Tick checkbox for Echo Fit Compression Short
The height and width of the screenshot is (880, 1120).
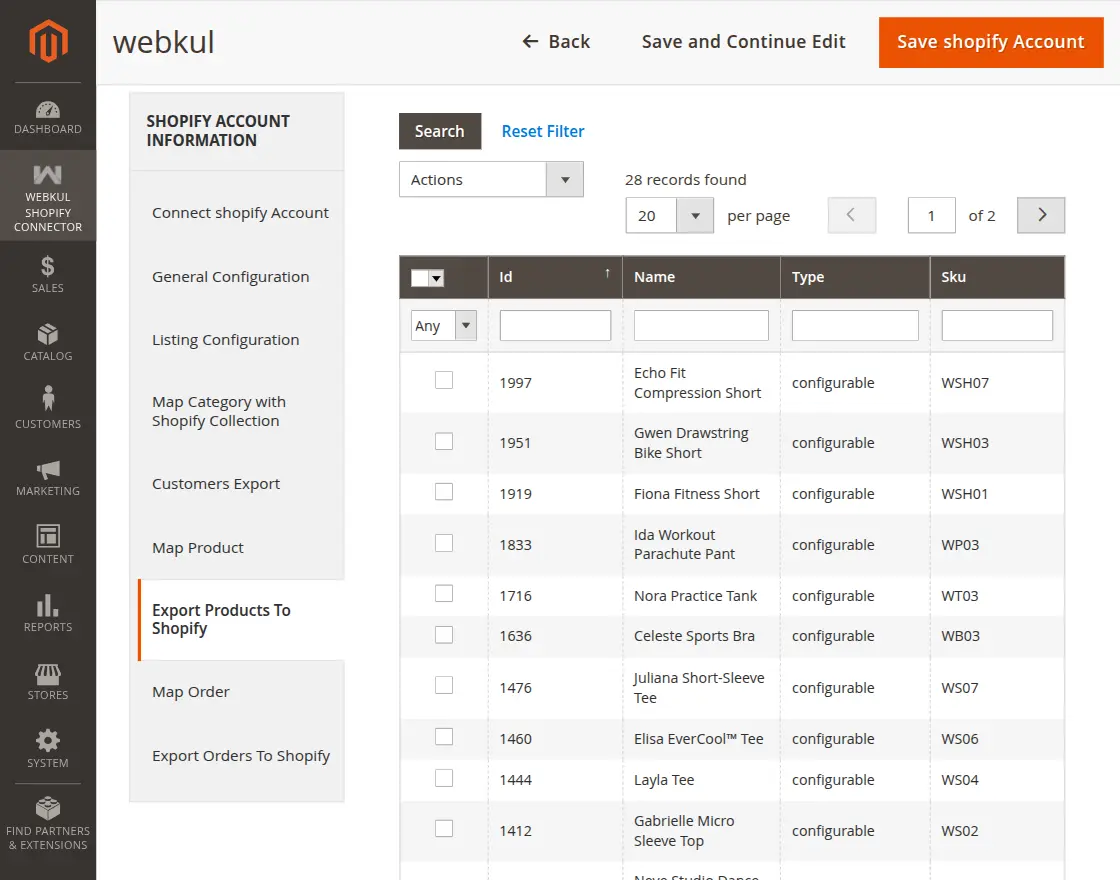click(x=444, y=380)
